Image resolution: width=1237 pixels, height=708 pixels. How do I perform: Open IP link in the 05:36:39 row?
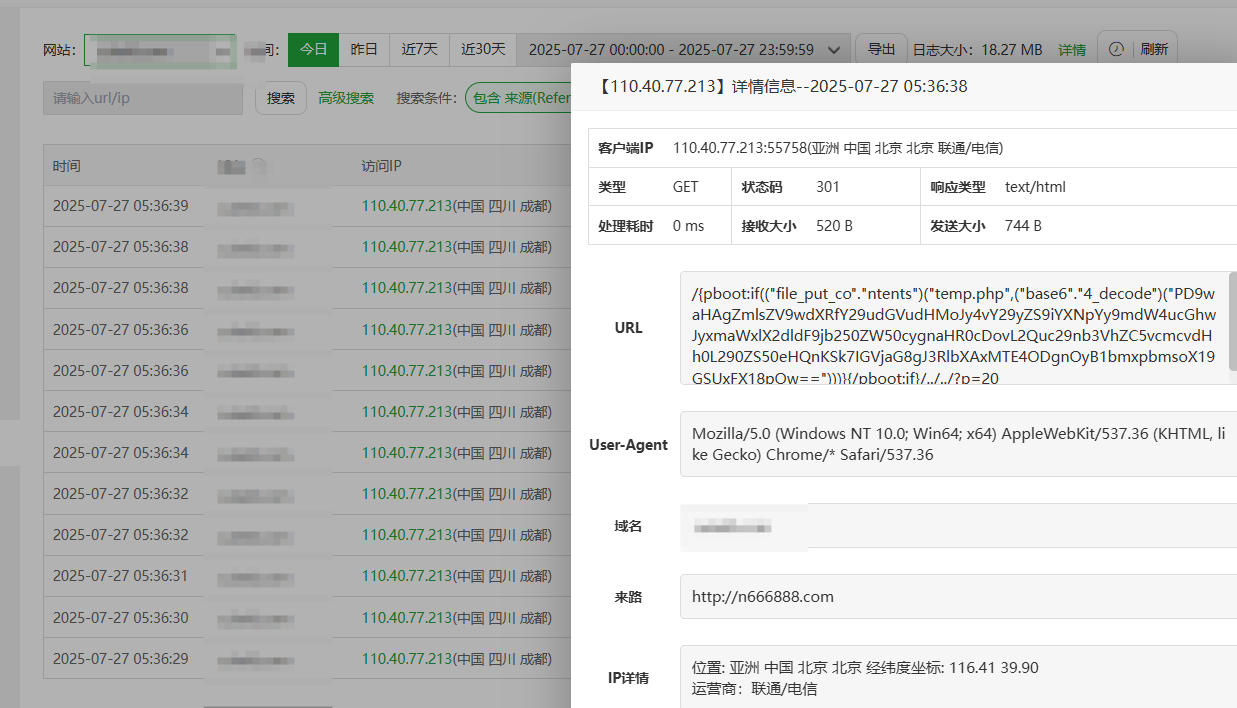[407, 206]
